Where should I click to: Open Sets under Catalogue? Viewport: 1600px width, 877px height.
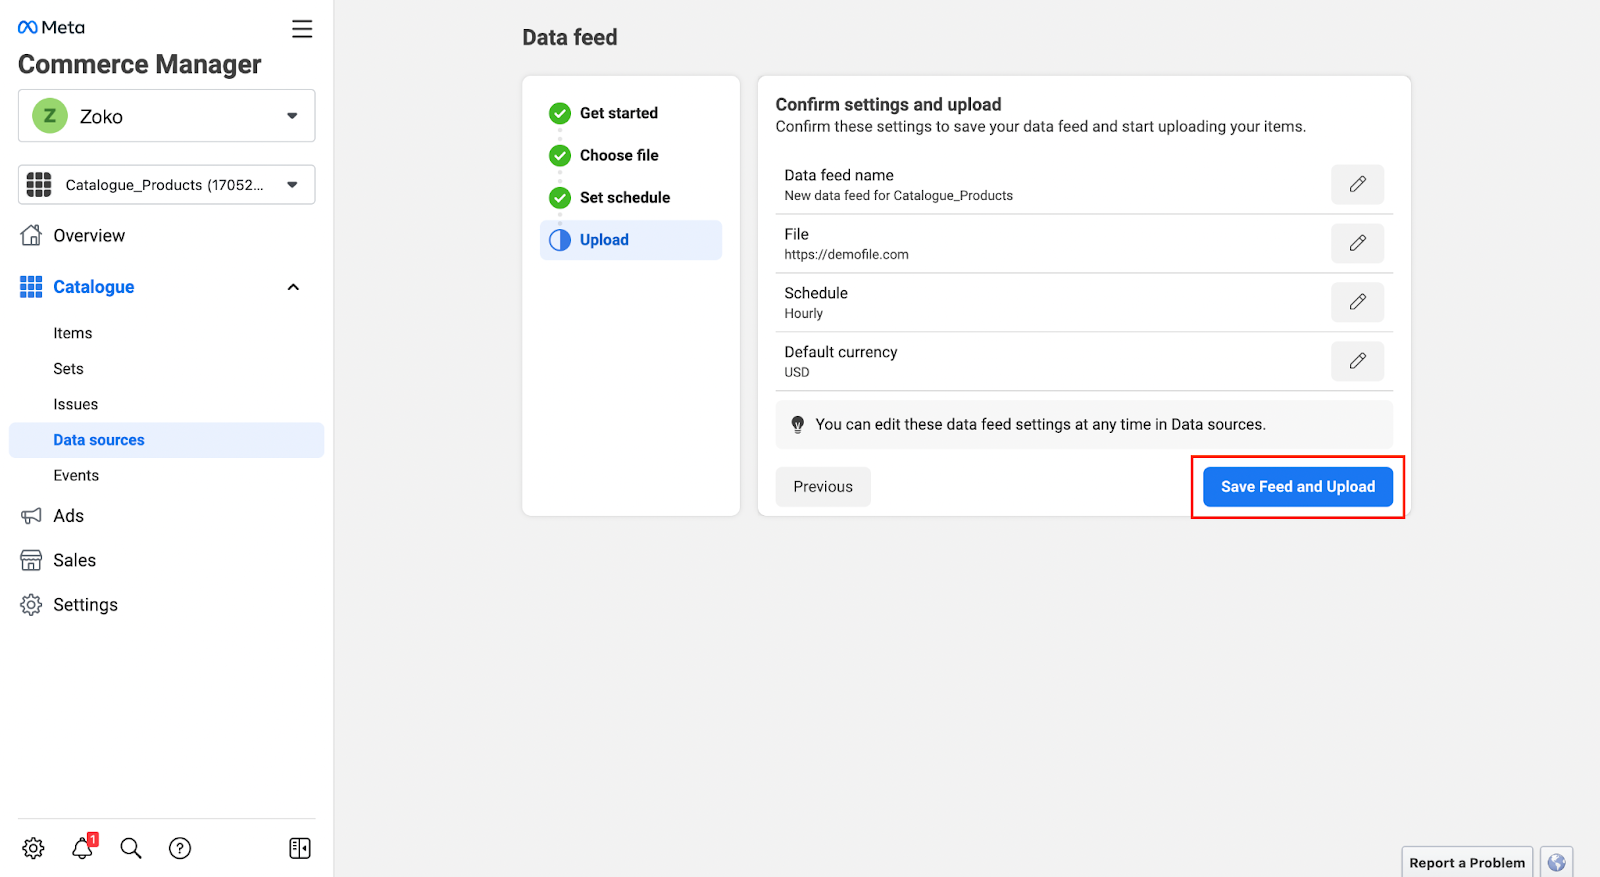[x=69, y=369]
